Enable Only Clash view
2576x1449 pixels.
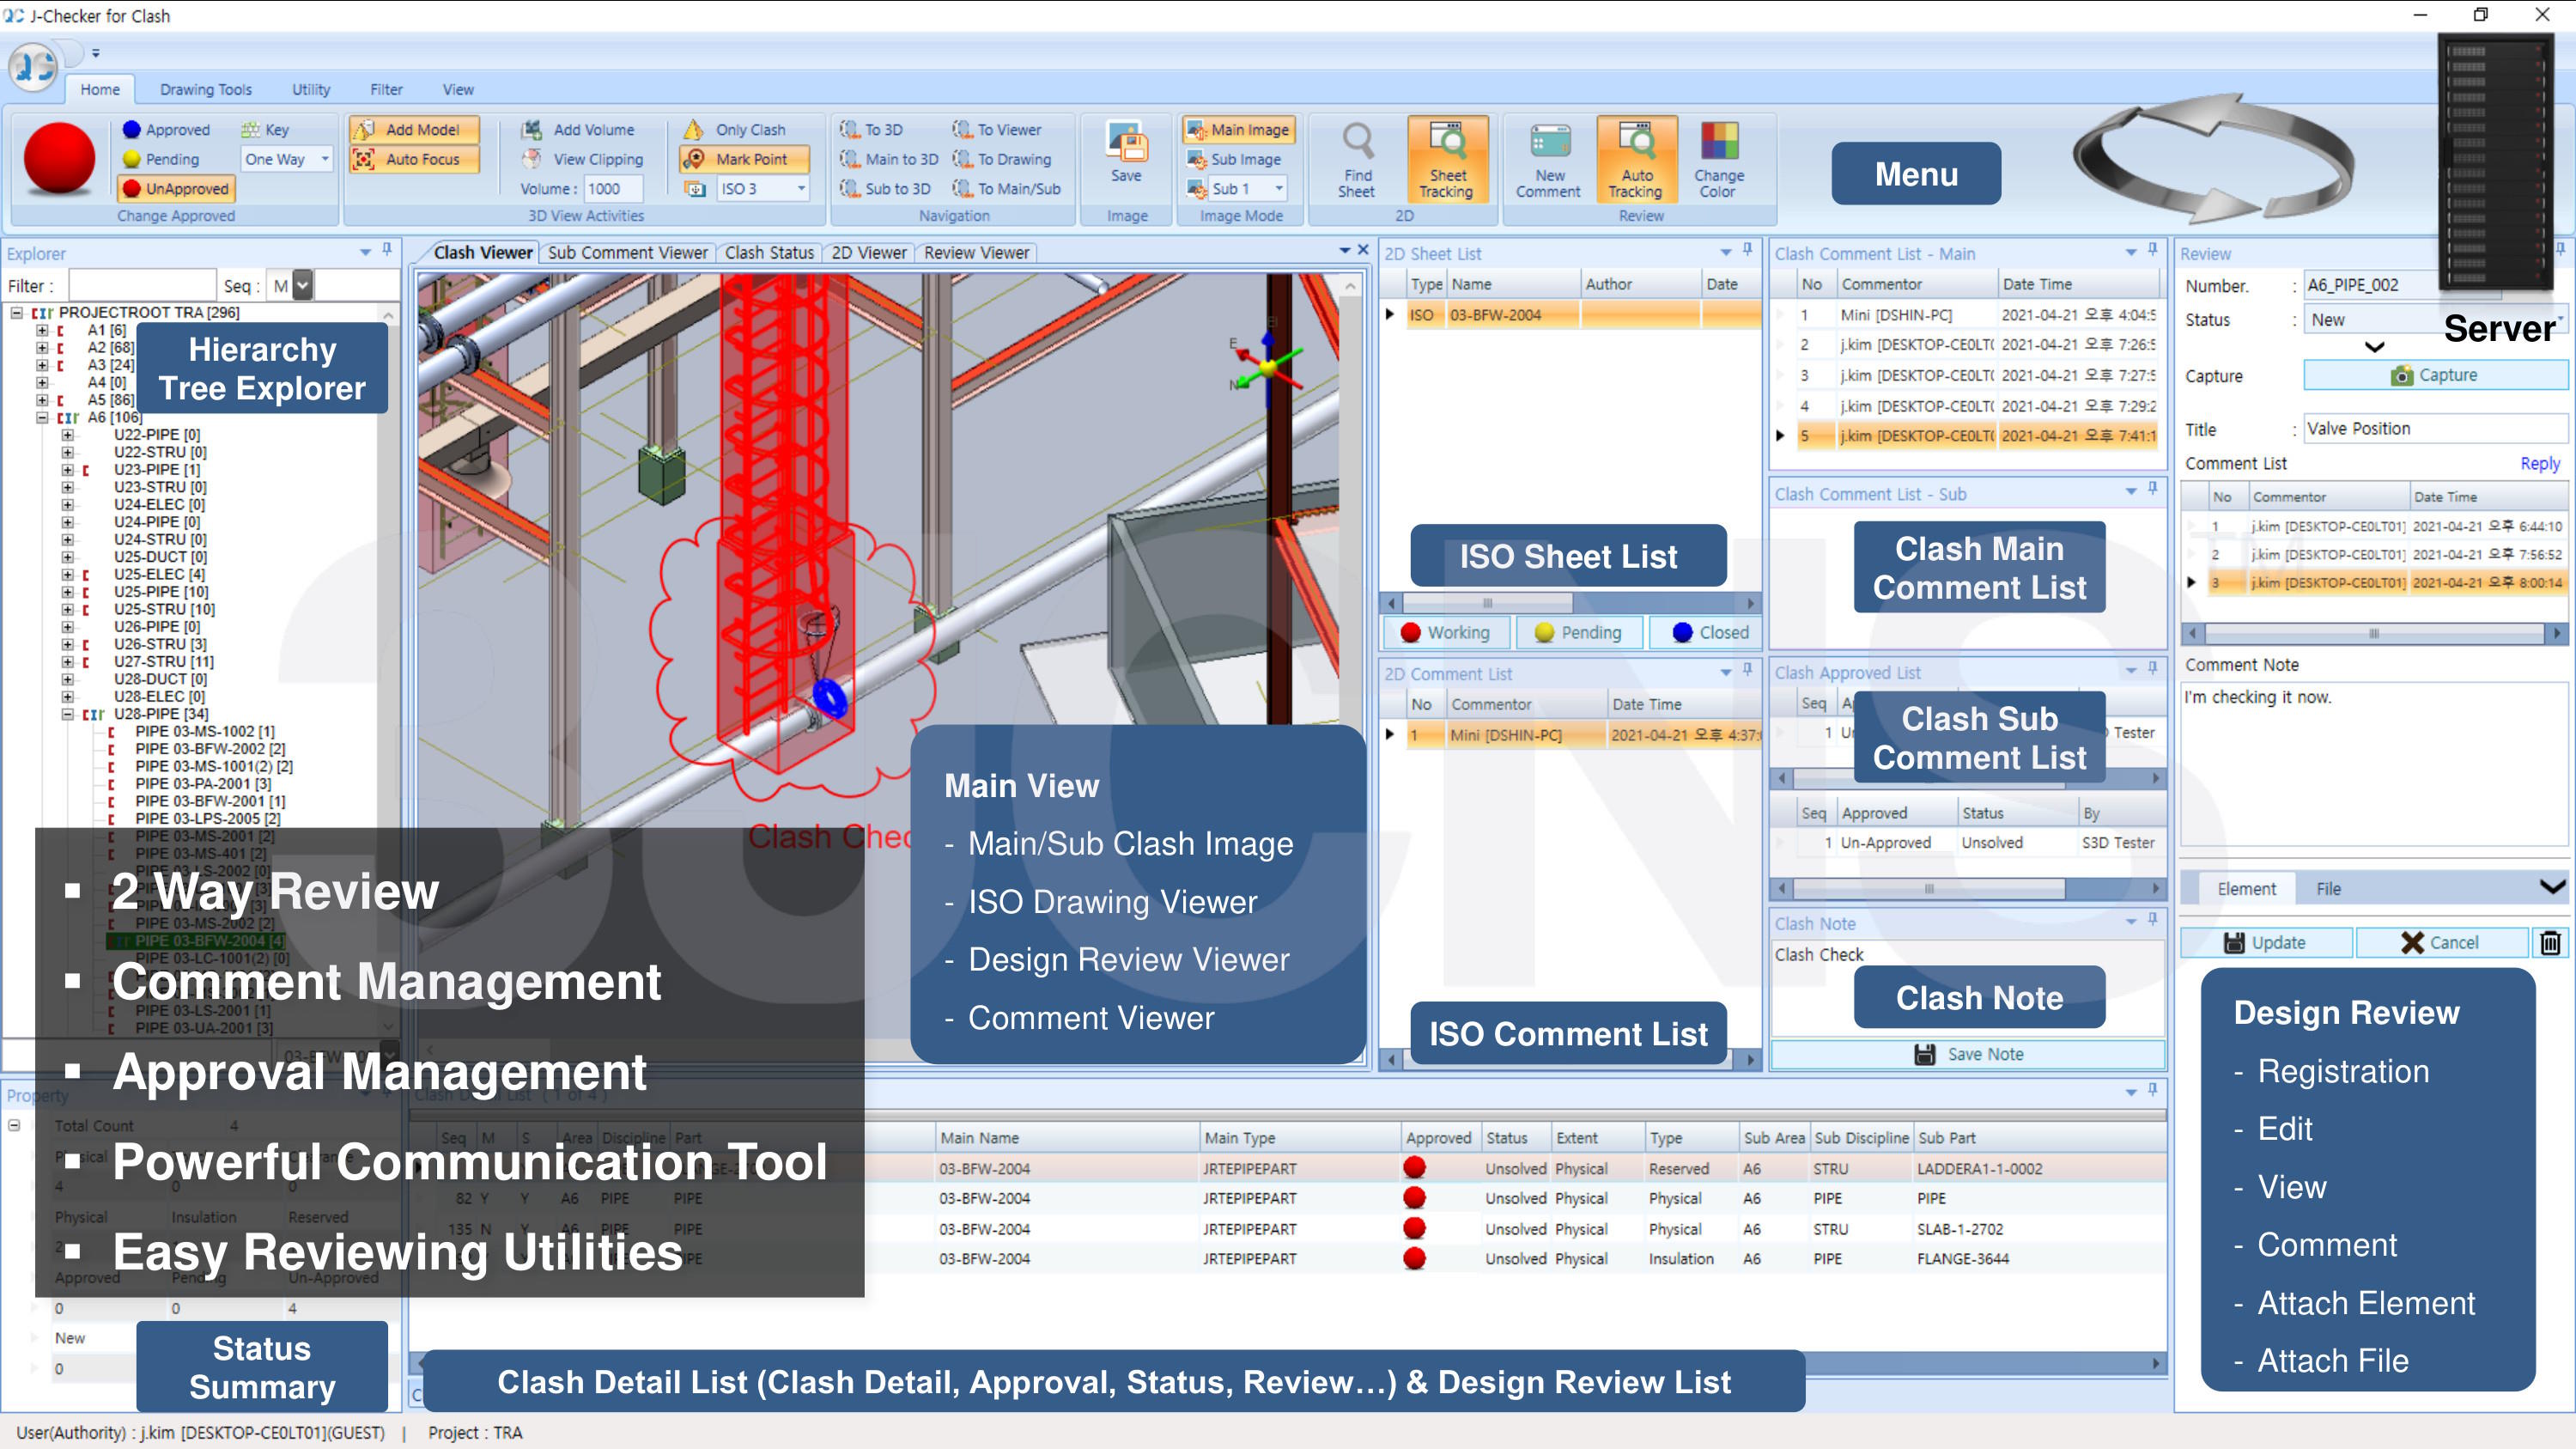tap(736, 130)
